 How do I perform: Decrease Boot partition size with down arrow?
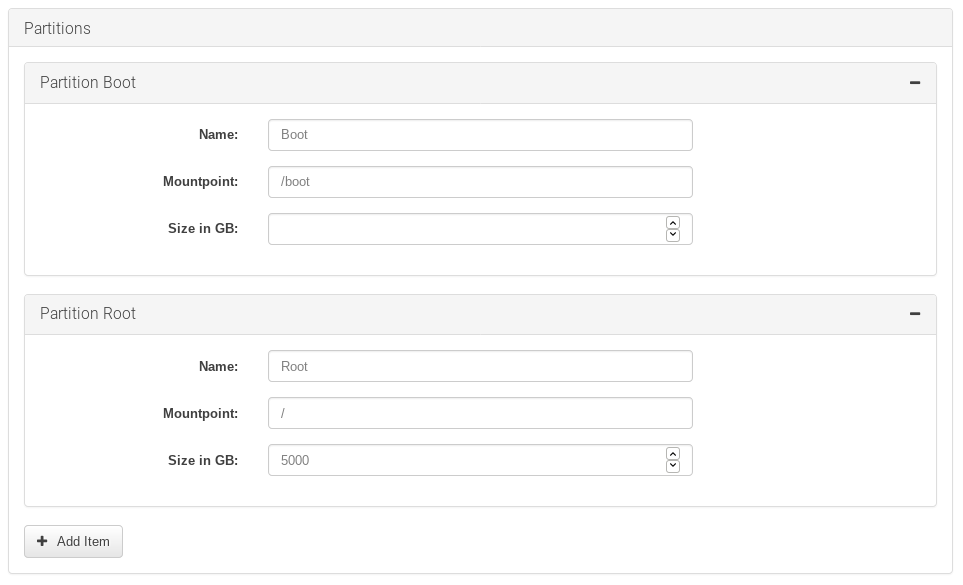[x=673, y=235]
